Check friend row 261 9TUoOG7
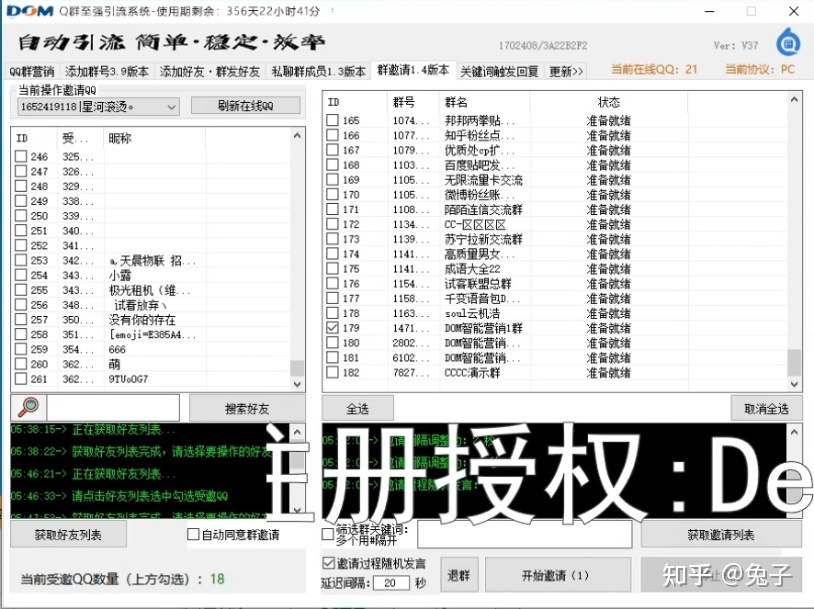 (x=21, y=379)
